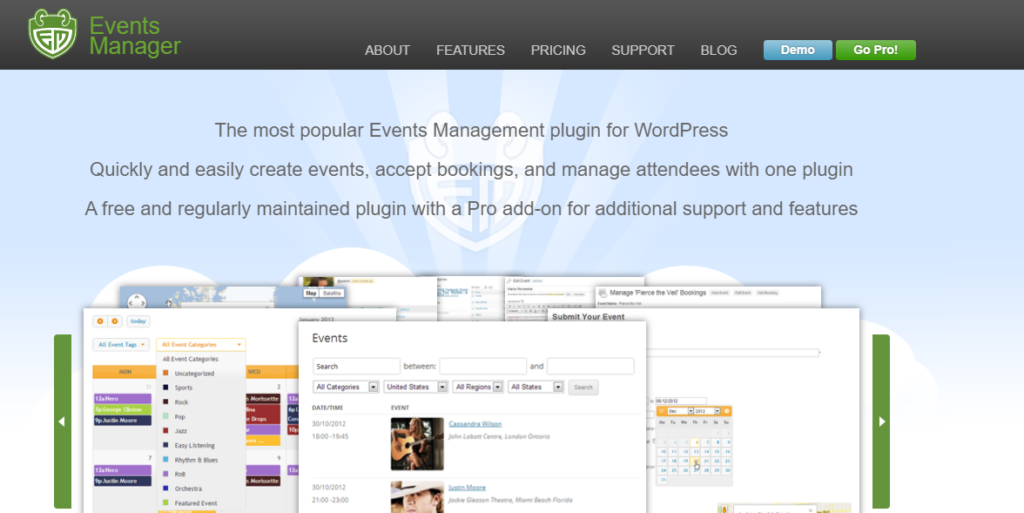Switch map view to Map
This screenshot has width=1024, height=513.
(x=312, y=293)
